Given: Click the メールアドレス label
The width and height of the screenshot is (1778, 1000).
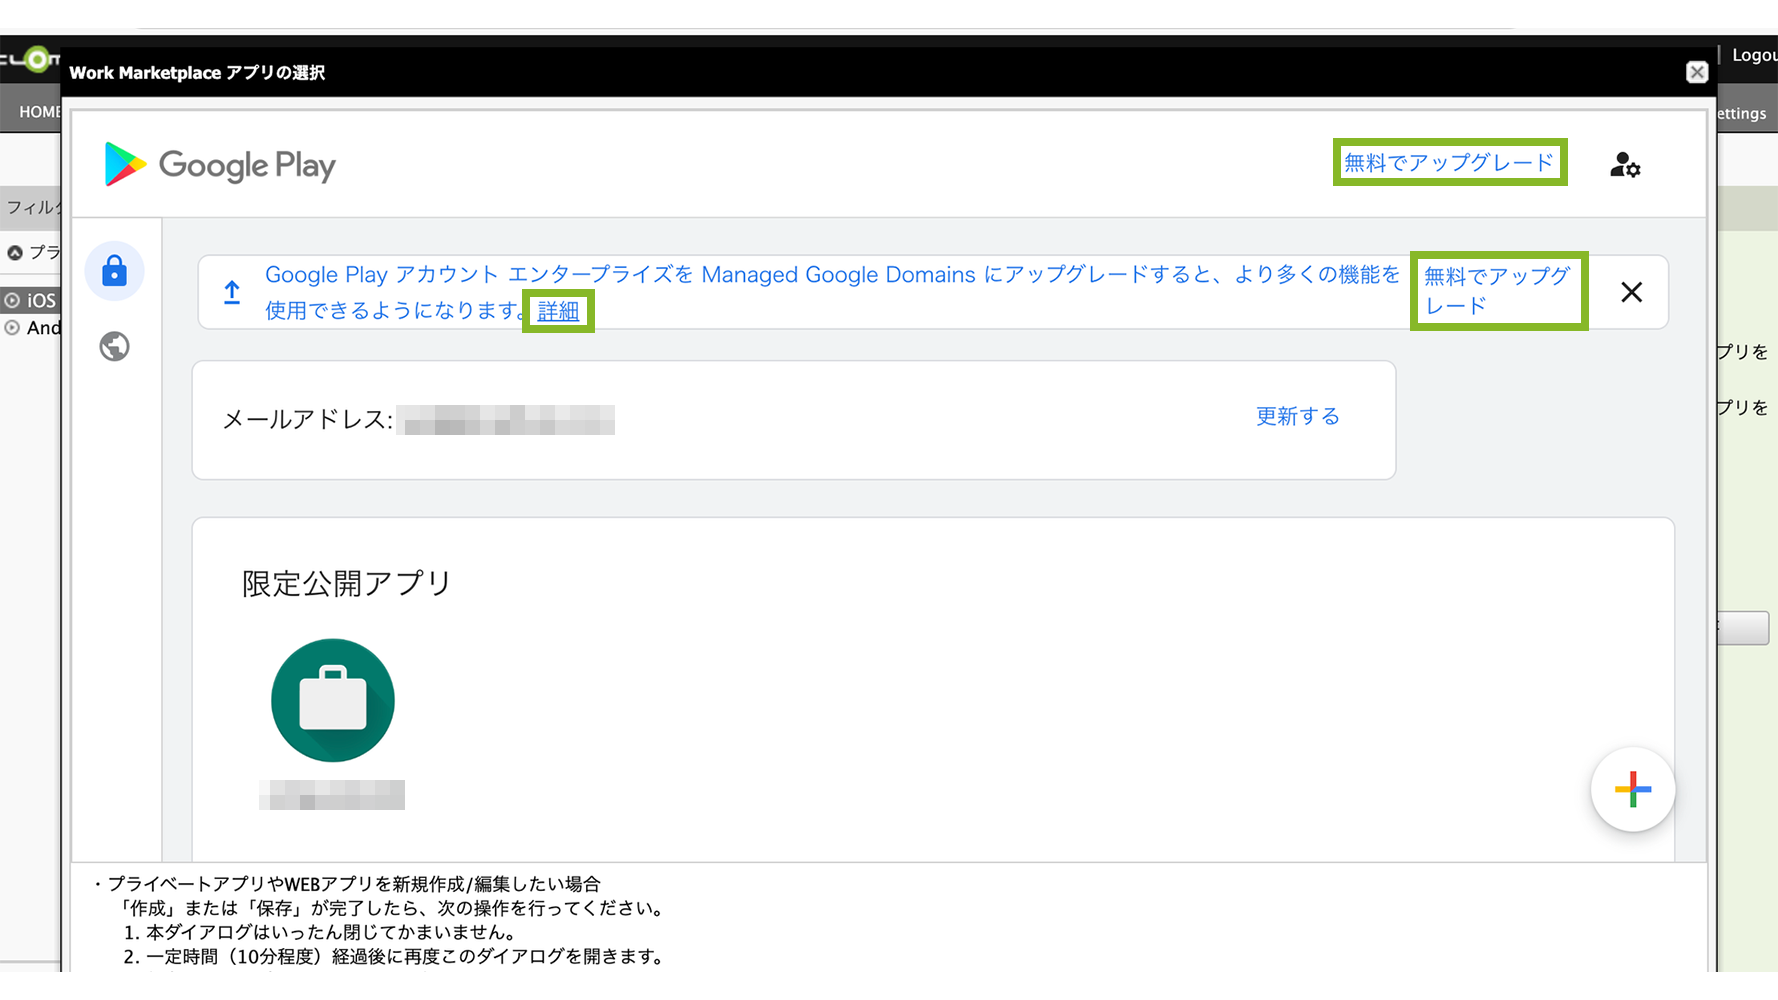Looking at the screenshot, I should click(306, 419).
